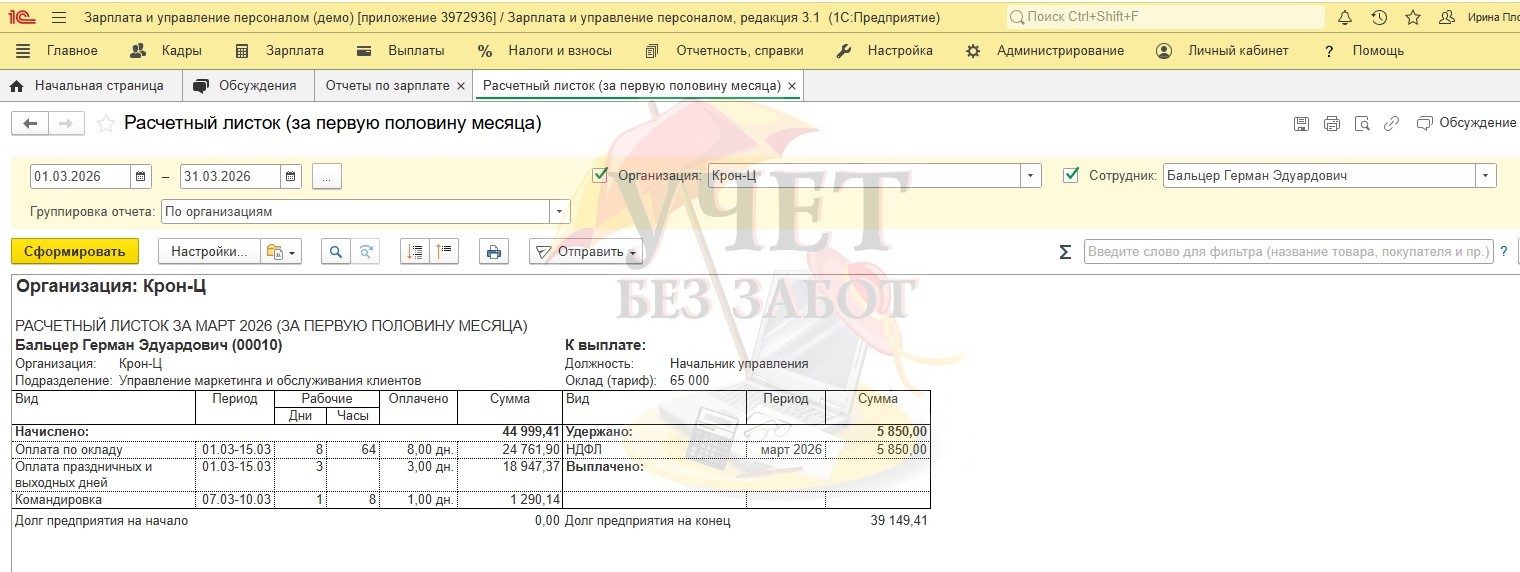Open Главное menu section
This screenshot has width=1520, height=572.
coord(57,51)
